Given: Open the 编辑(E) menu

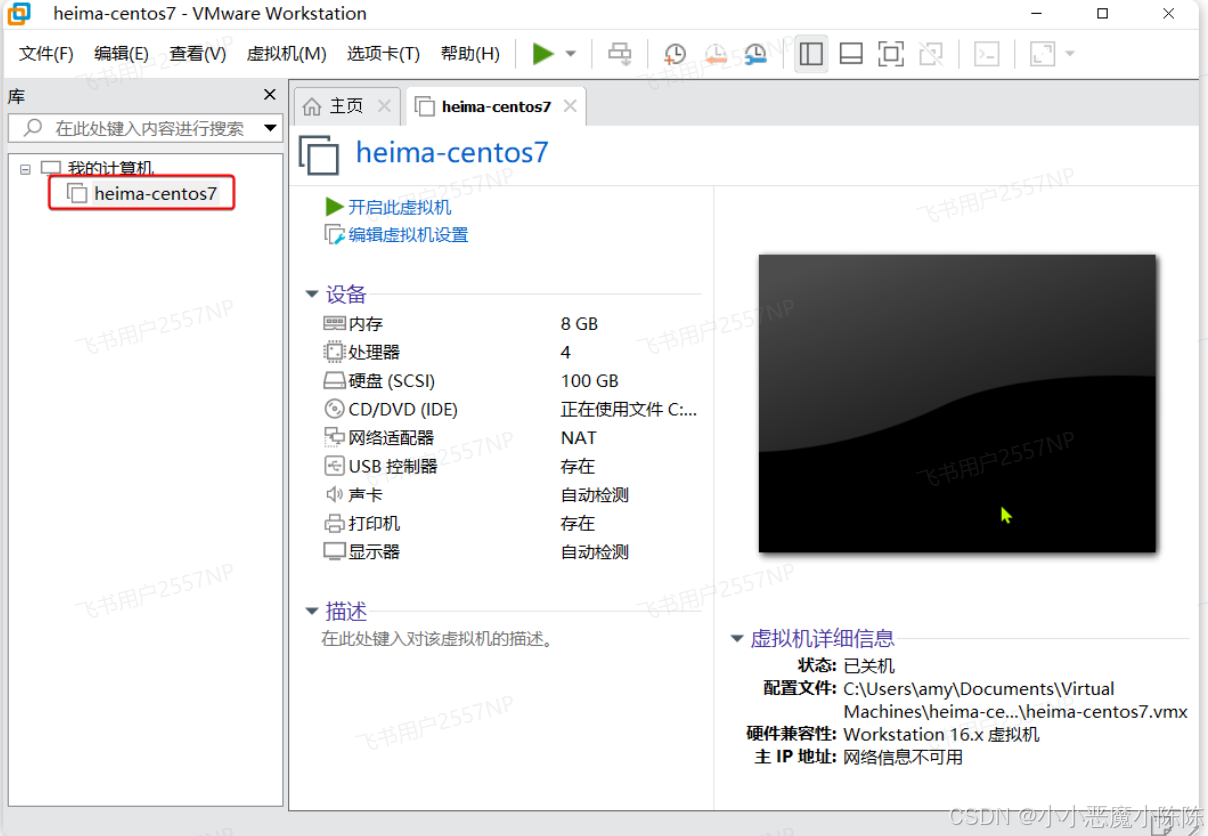Looking at the screenshot, I should (x=121, y=54).
